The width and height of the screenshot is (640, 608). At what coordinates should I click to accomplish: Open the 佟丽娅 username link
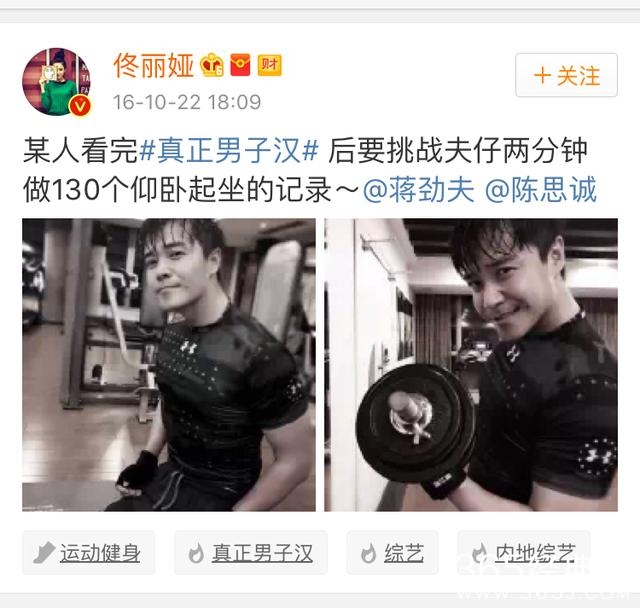click(x=153, y=66)
